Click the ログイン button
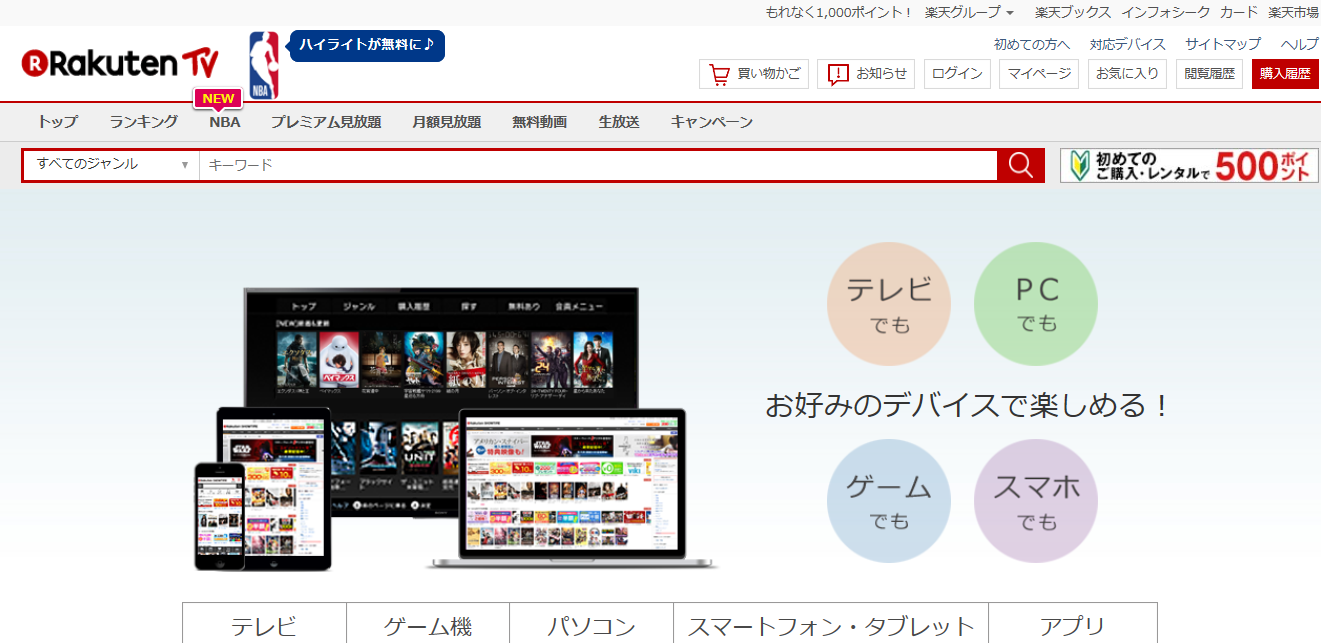 coord(957,74)
